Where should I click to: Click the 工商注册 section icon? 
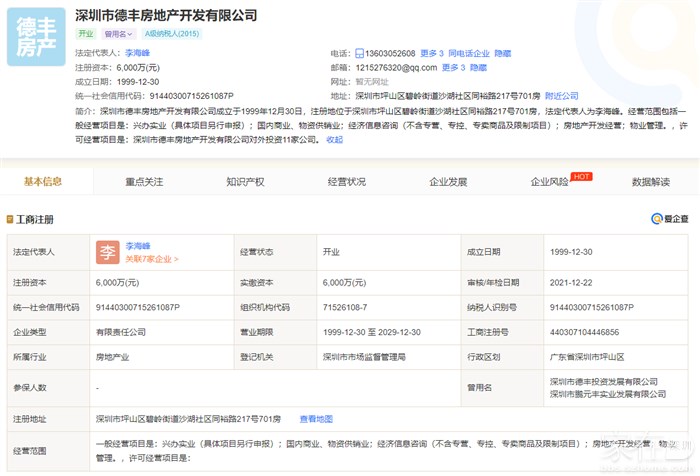pyautogui.click(x=11, y=219)
